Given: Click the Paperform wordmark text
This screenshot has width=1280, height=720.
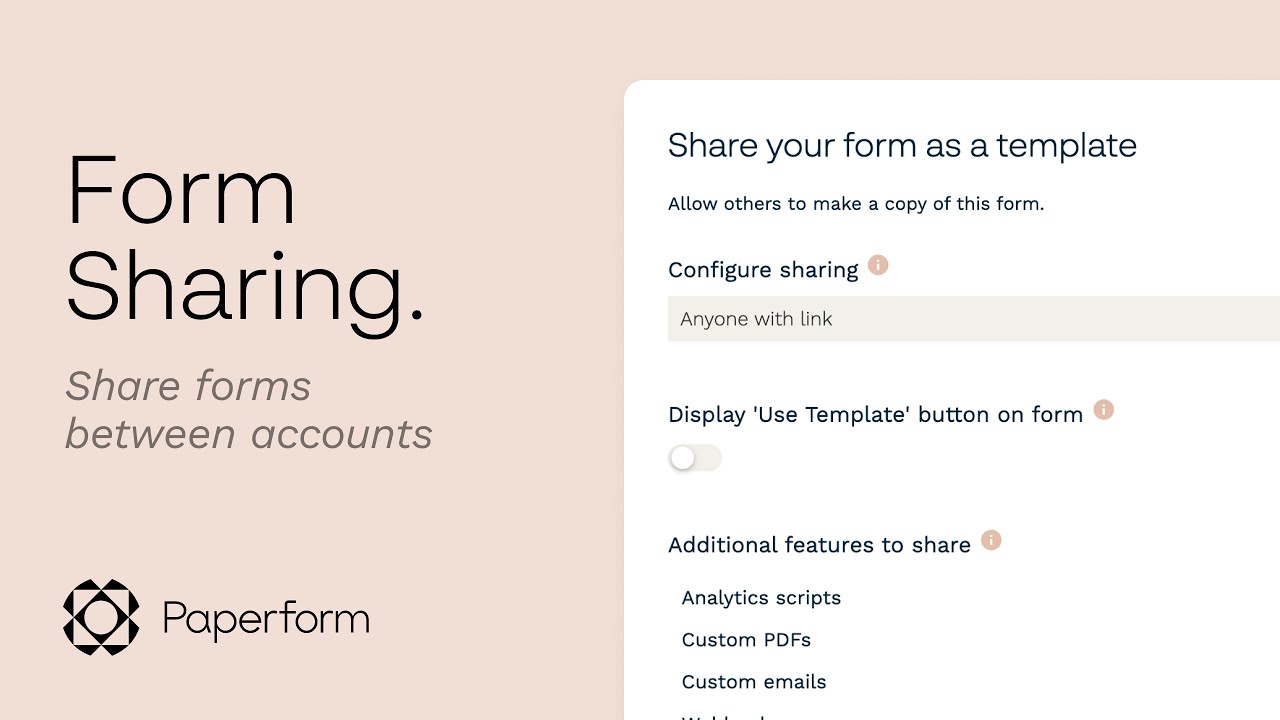Looking at the screenshot, I should pos(266,619).
